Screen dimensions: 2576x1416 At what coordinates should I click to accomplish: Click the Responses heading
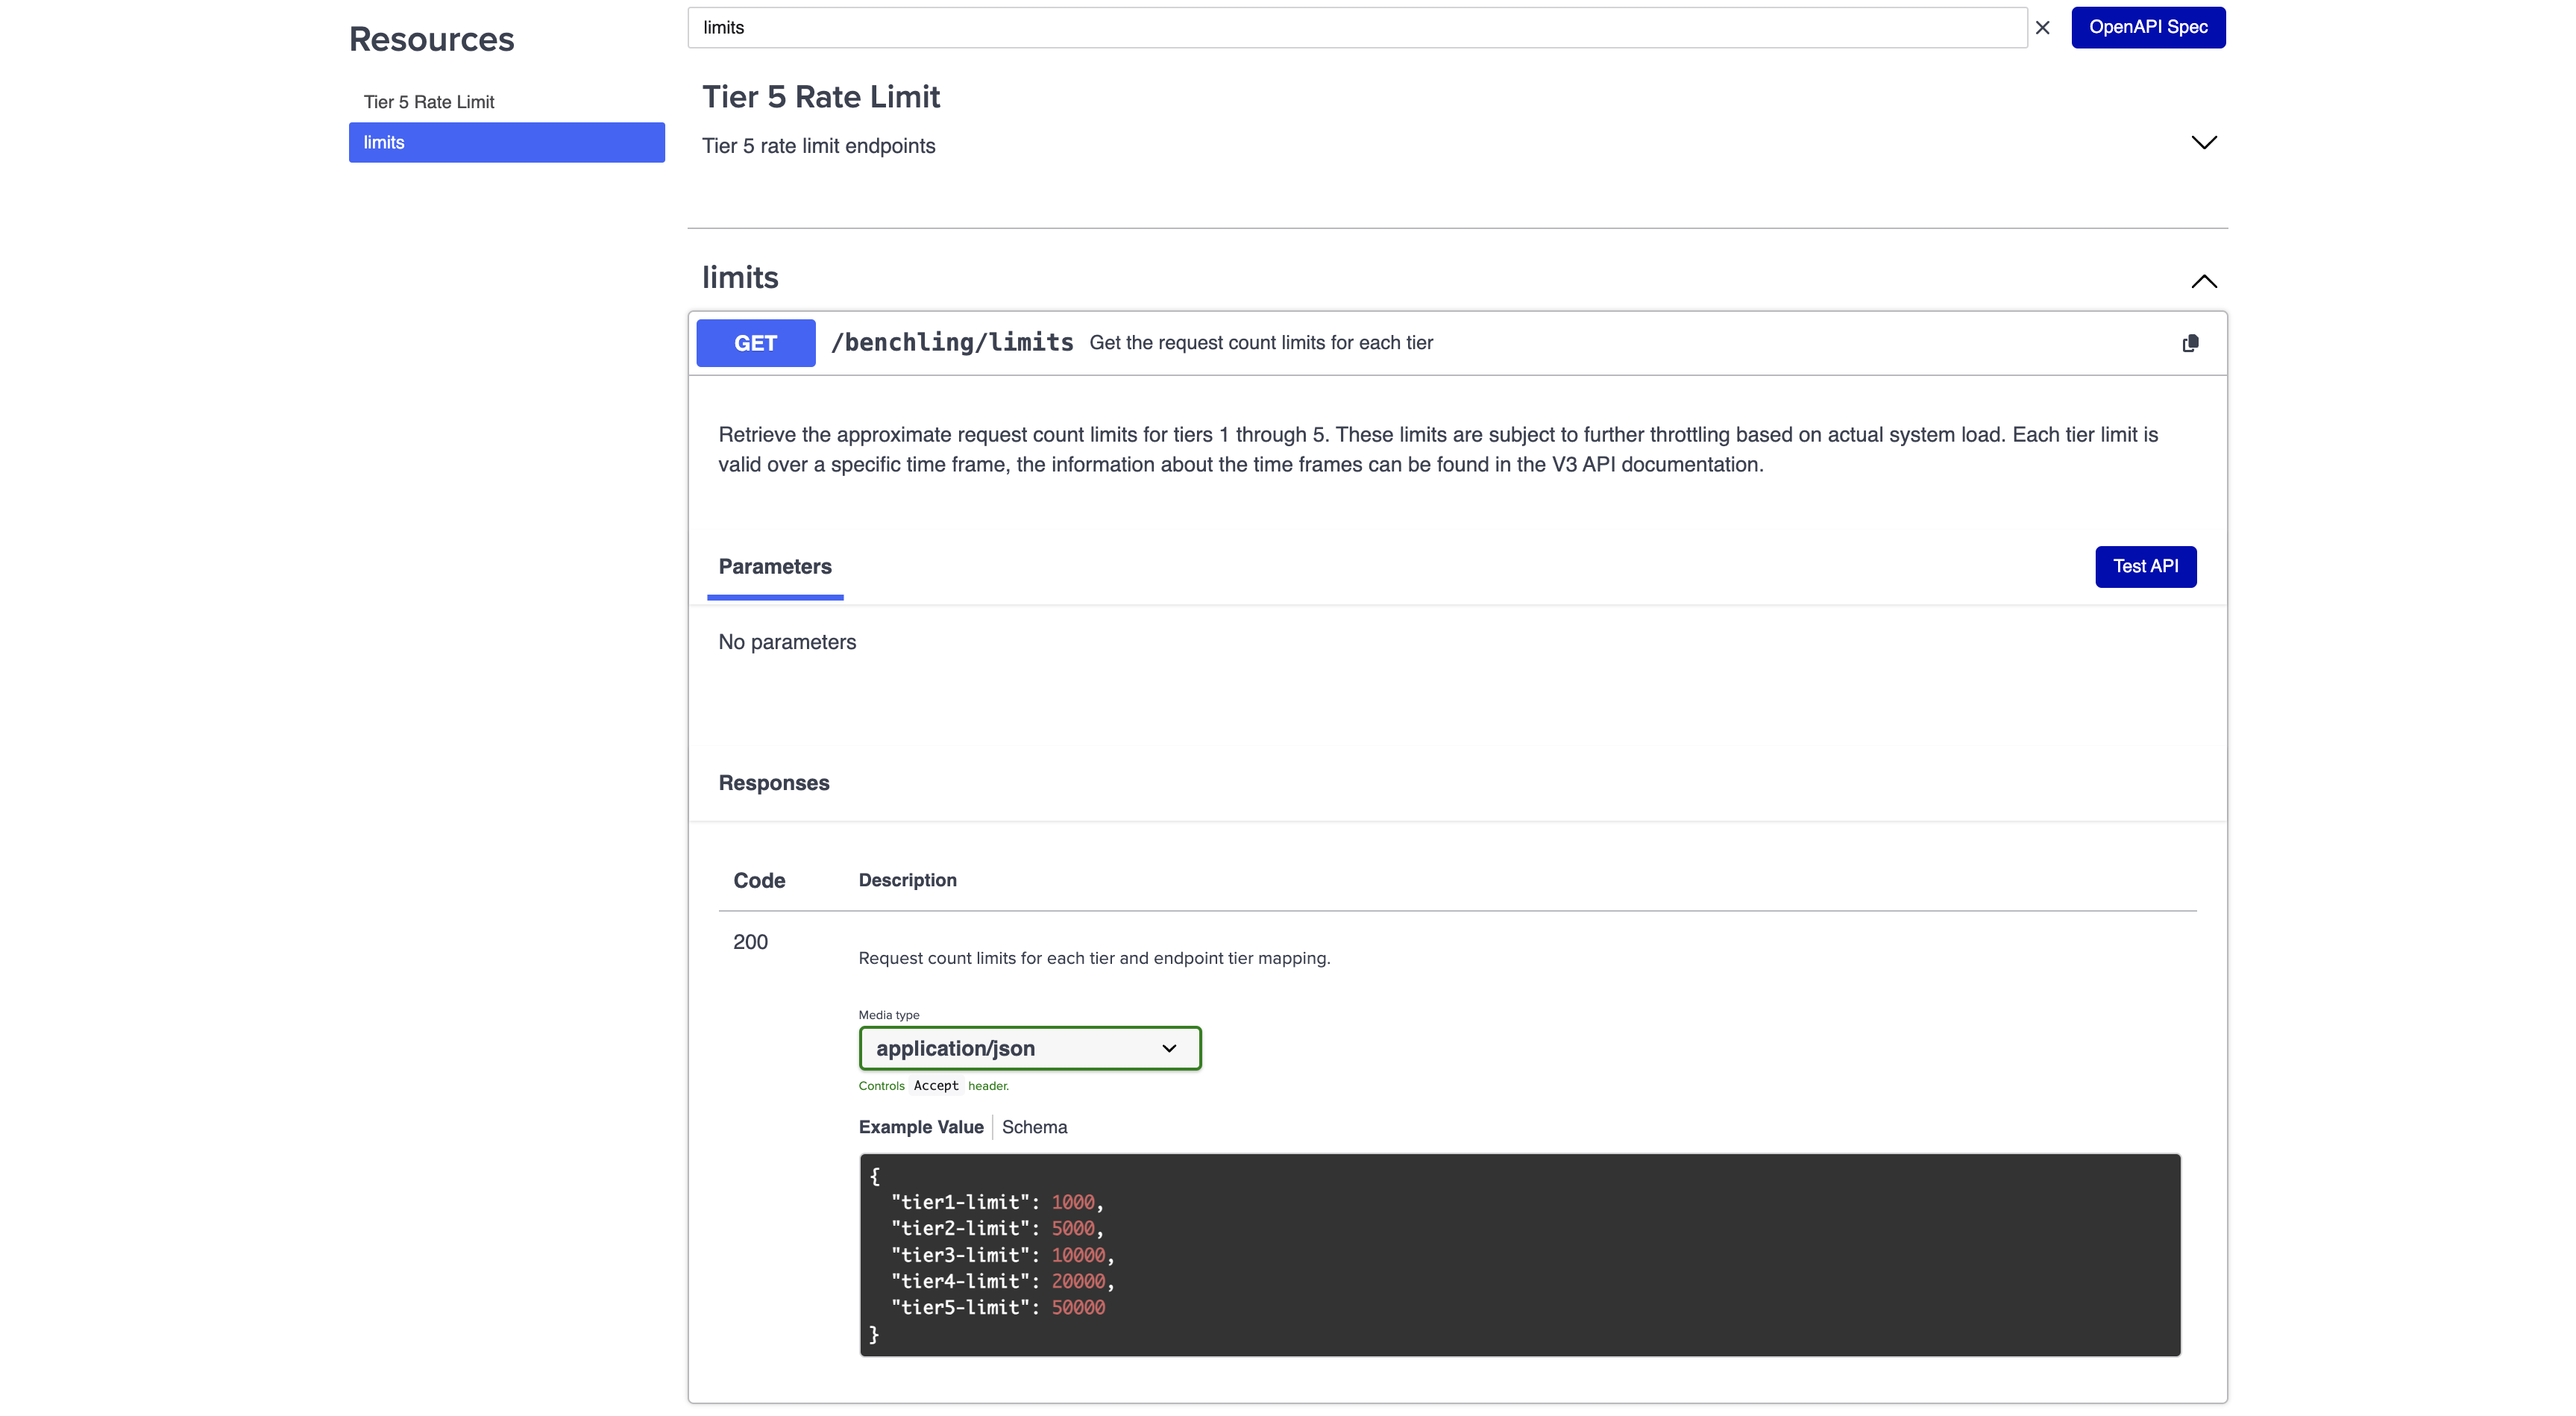click(x=774, y=783)
